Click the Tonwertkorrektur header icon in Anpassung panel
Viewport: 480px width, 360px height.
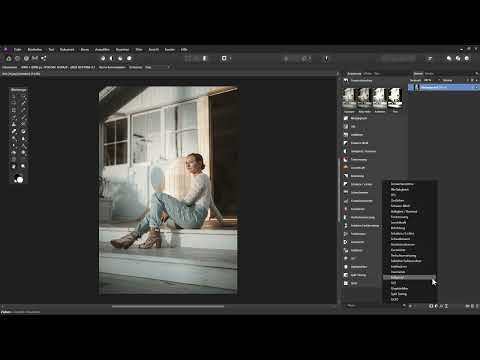point(346,80)
